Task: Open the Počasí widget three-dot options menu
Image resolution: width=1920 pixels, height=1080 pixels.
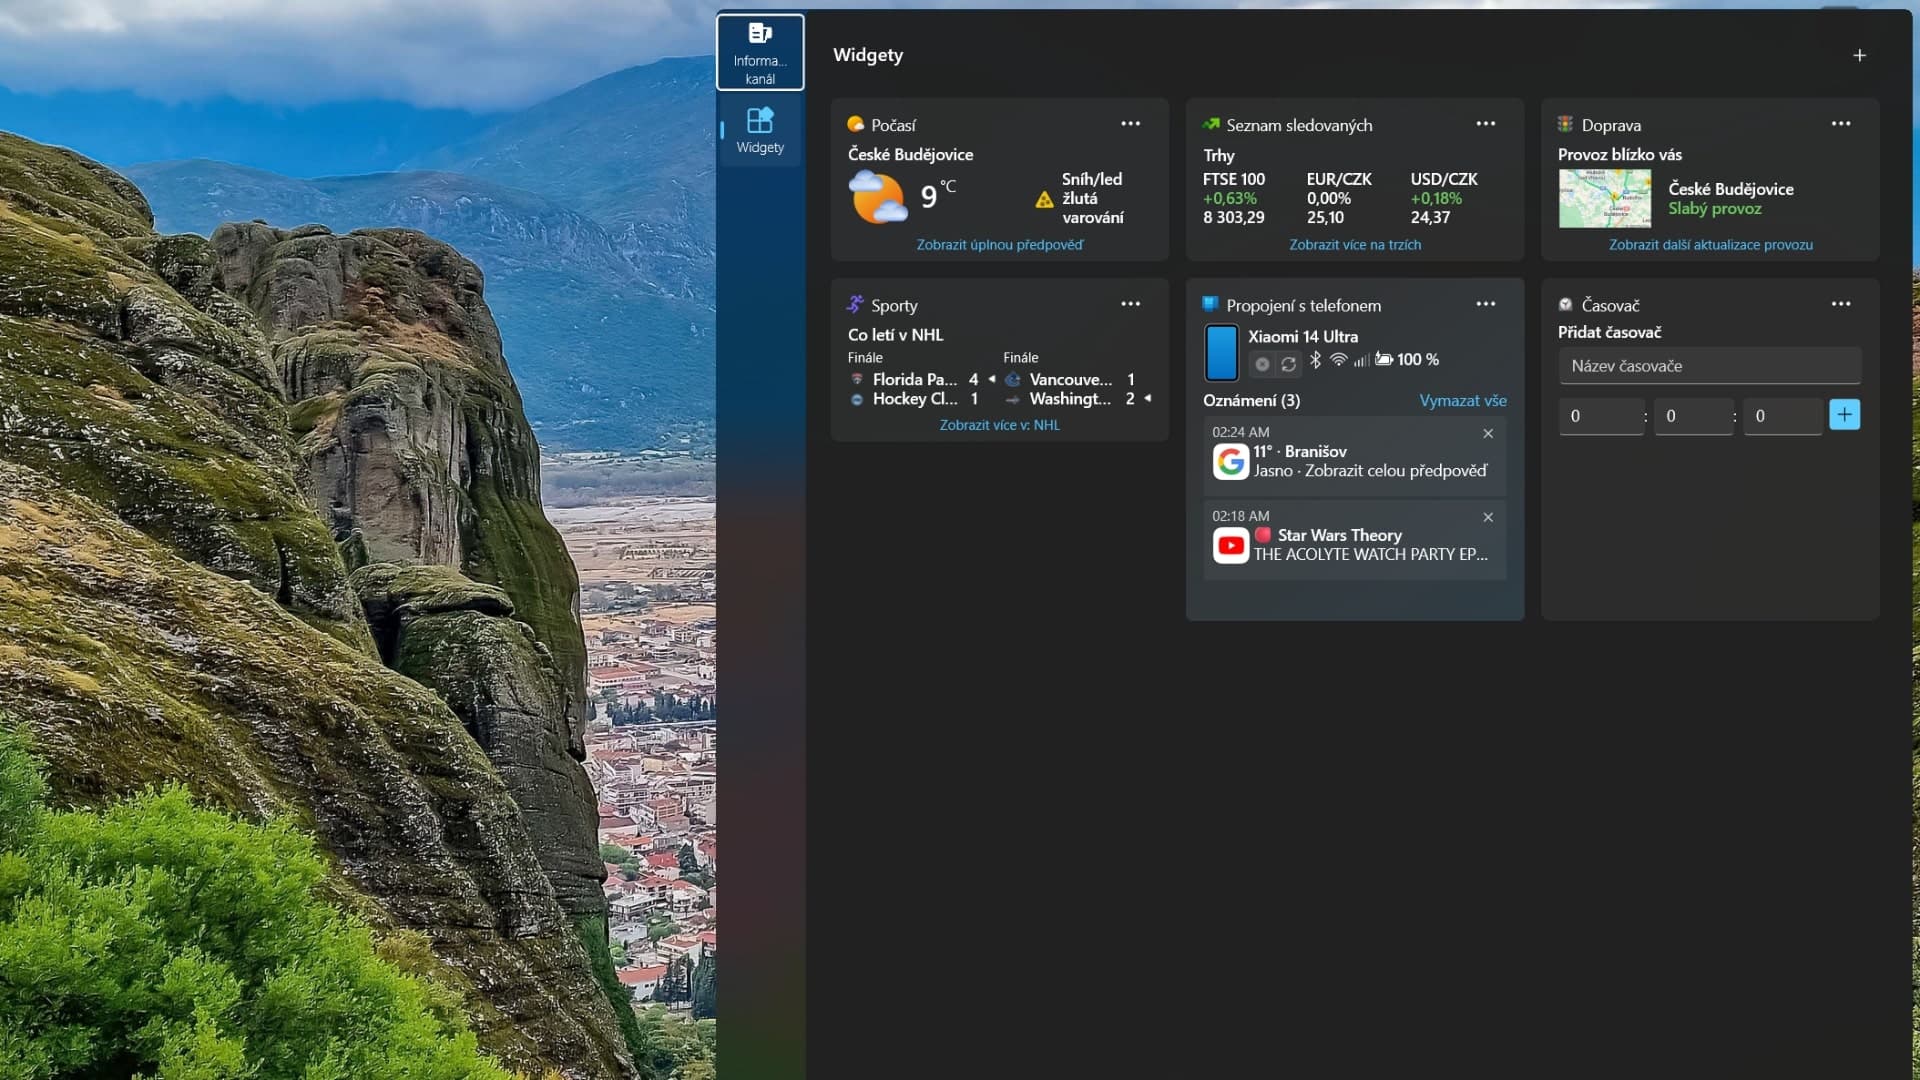Action: [1130, 124]
